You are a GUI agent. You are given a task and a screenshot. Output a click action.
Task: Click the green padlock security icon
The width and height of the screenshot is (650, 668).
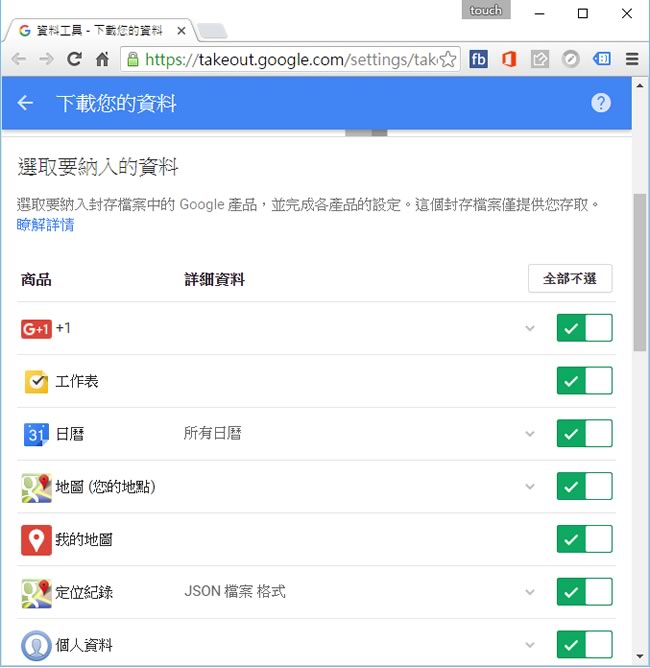(x=133, y=59)
